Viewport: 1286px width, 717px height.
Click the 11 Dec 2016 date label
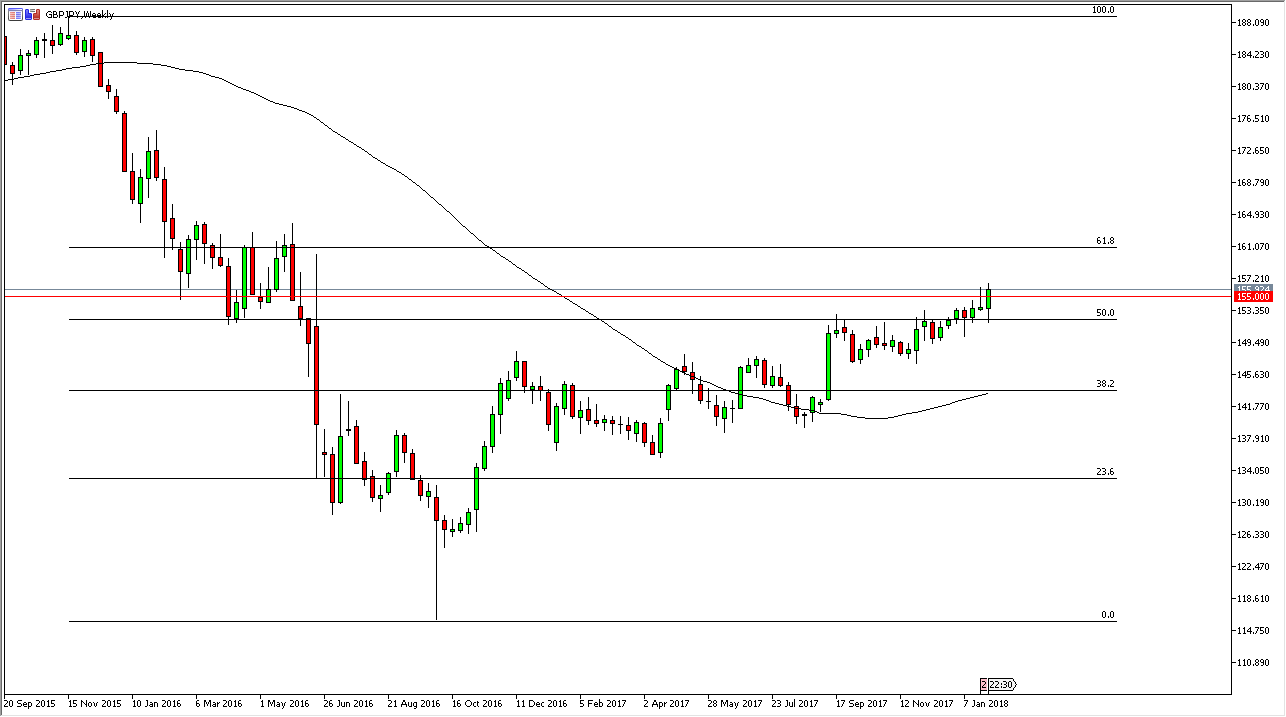pyautogui.click(x=539, y=703)
